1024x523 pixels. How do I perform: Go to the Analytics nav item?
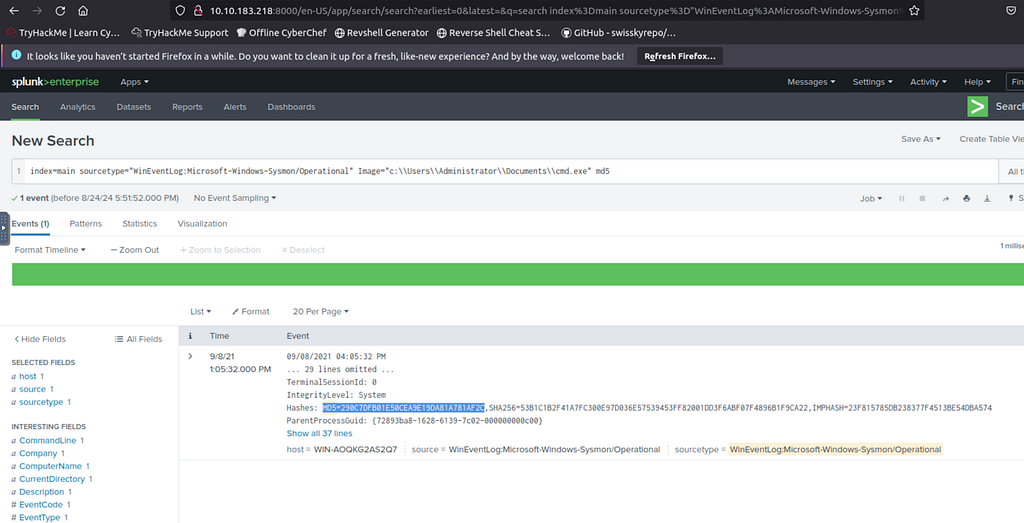point(78,107)
